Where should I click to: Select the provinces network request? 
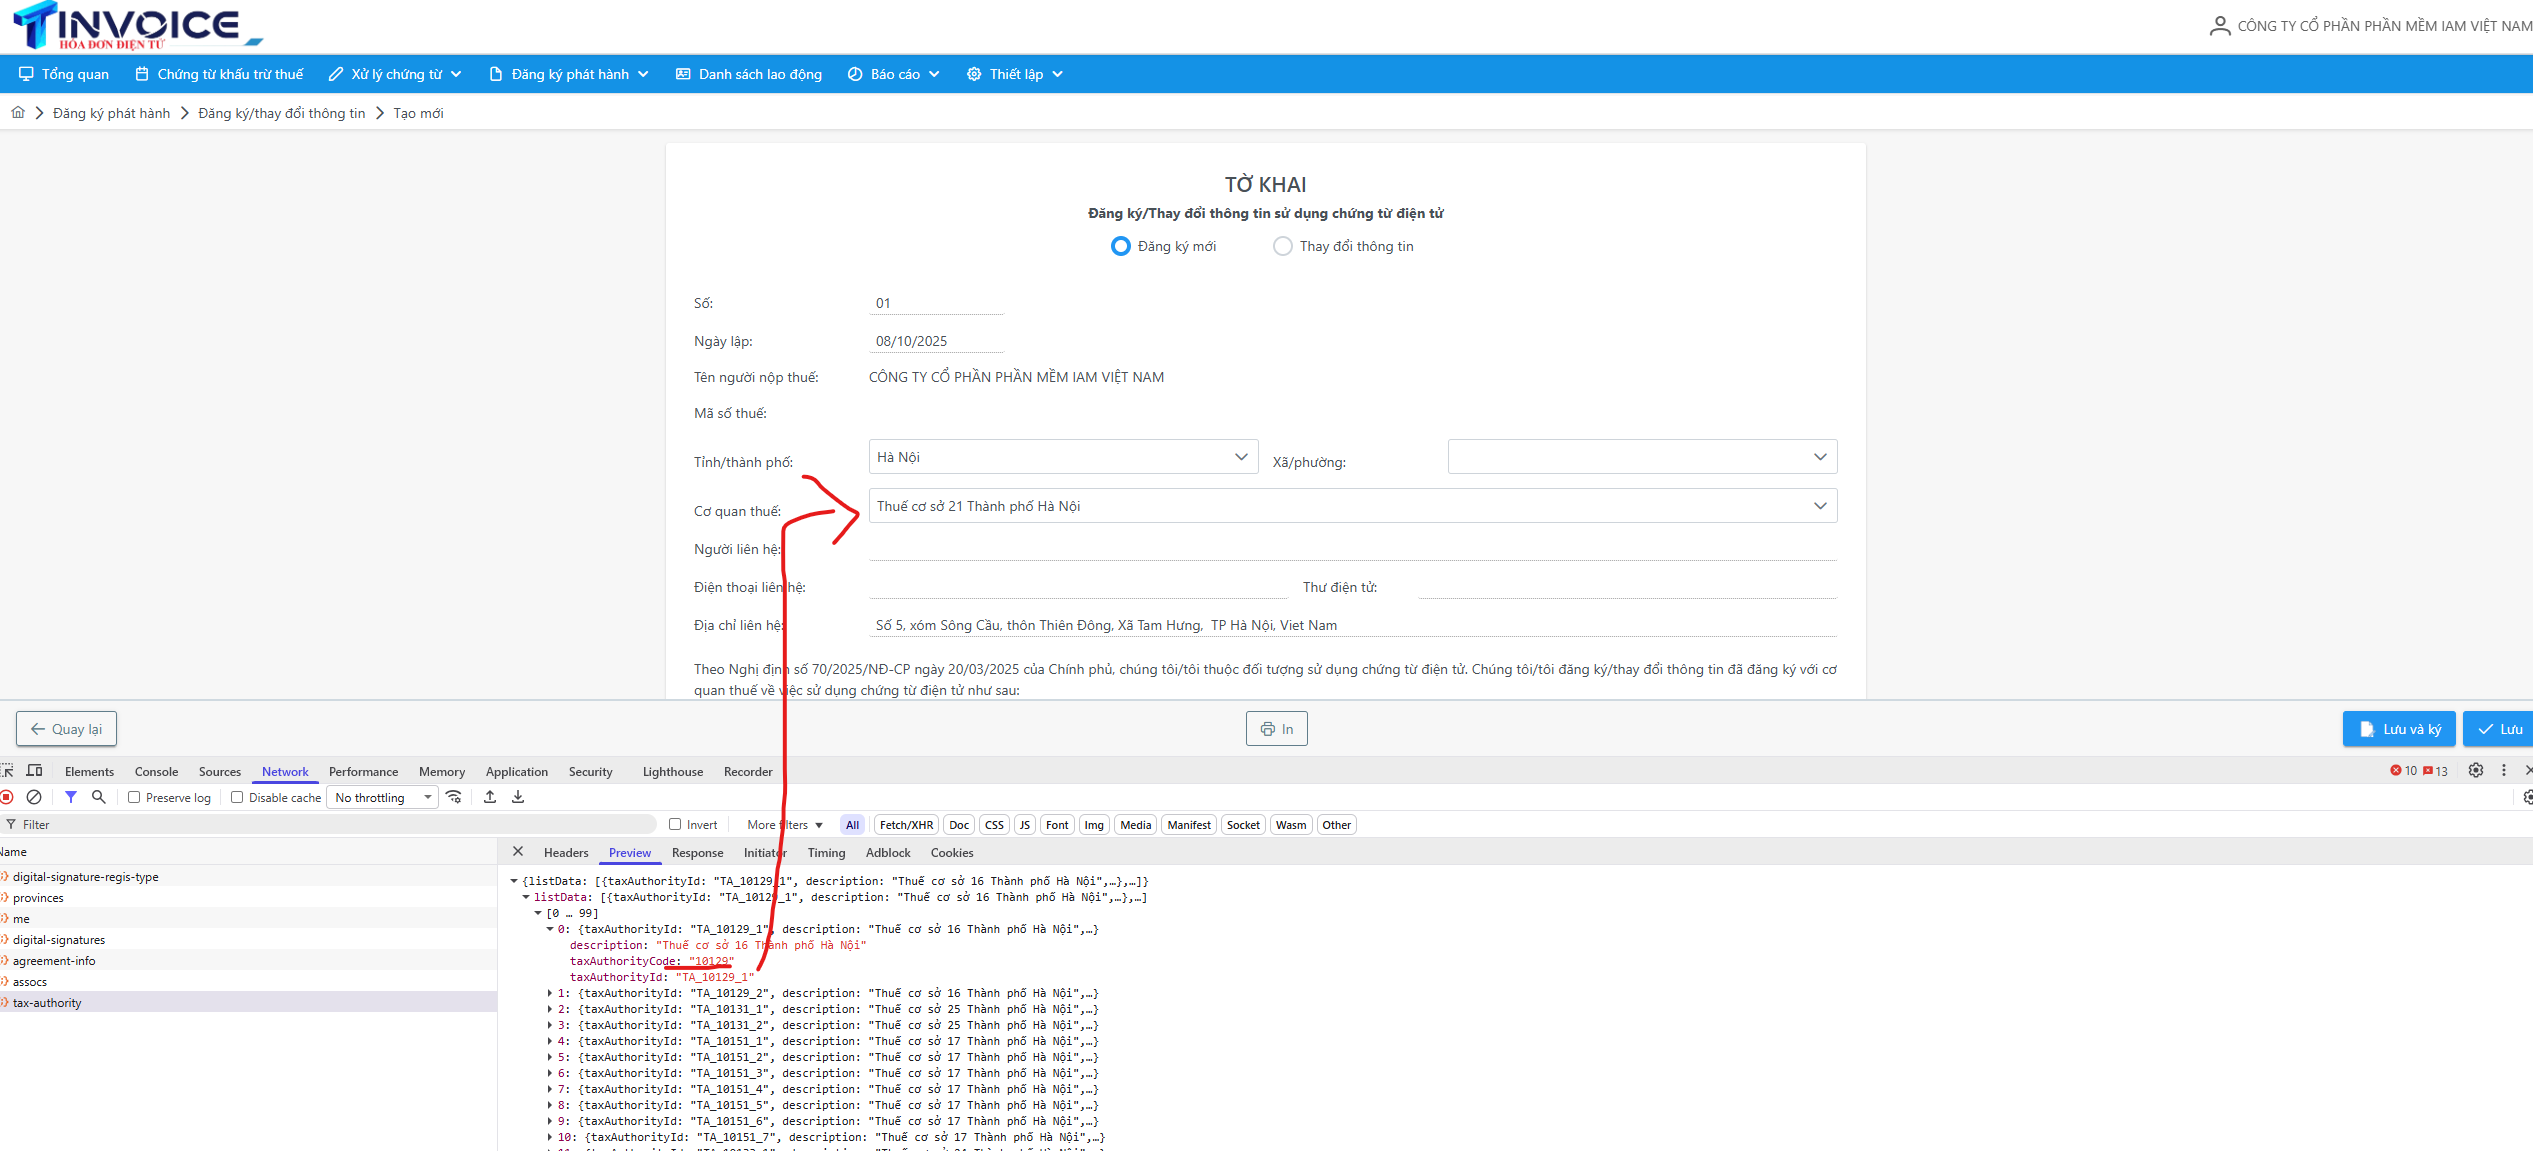click(x=248, y=897)
